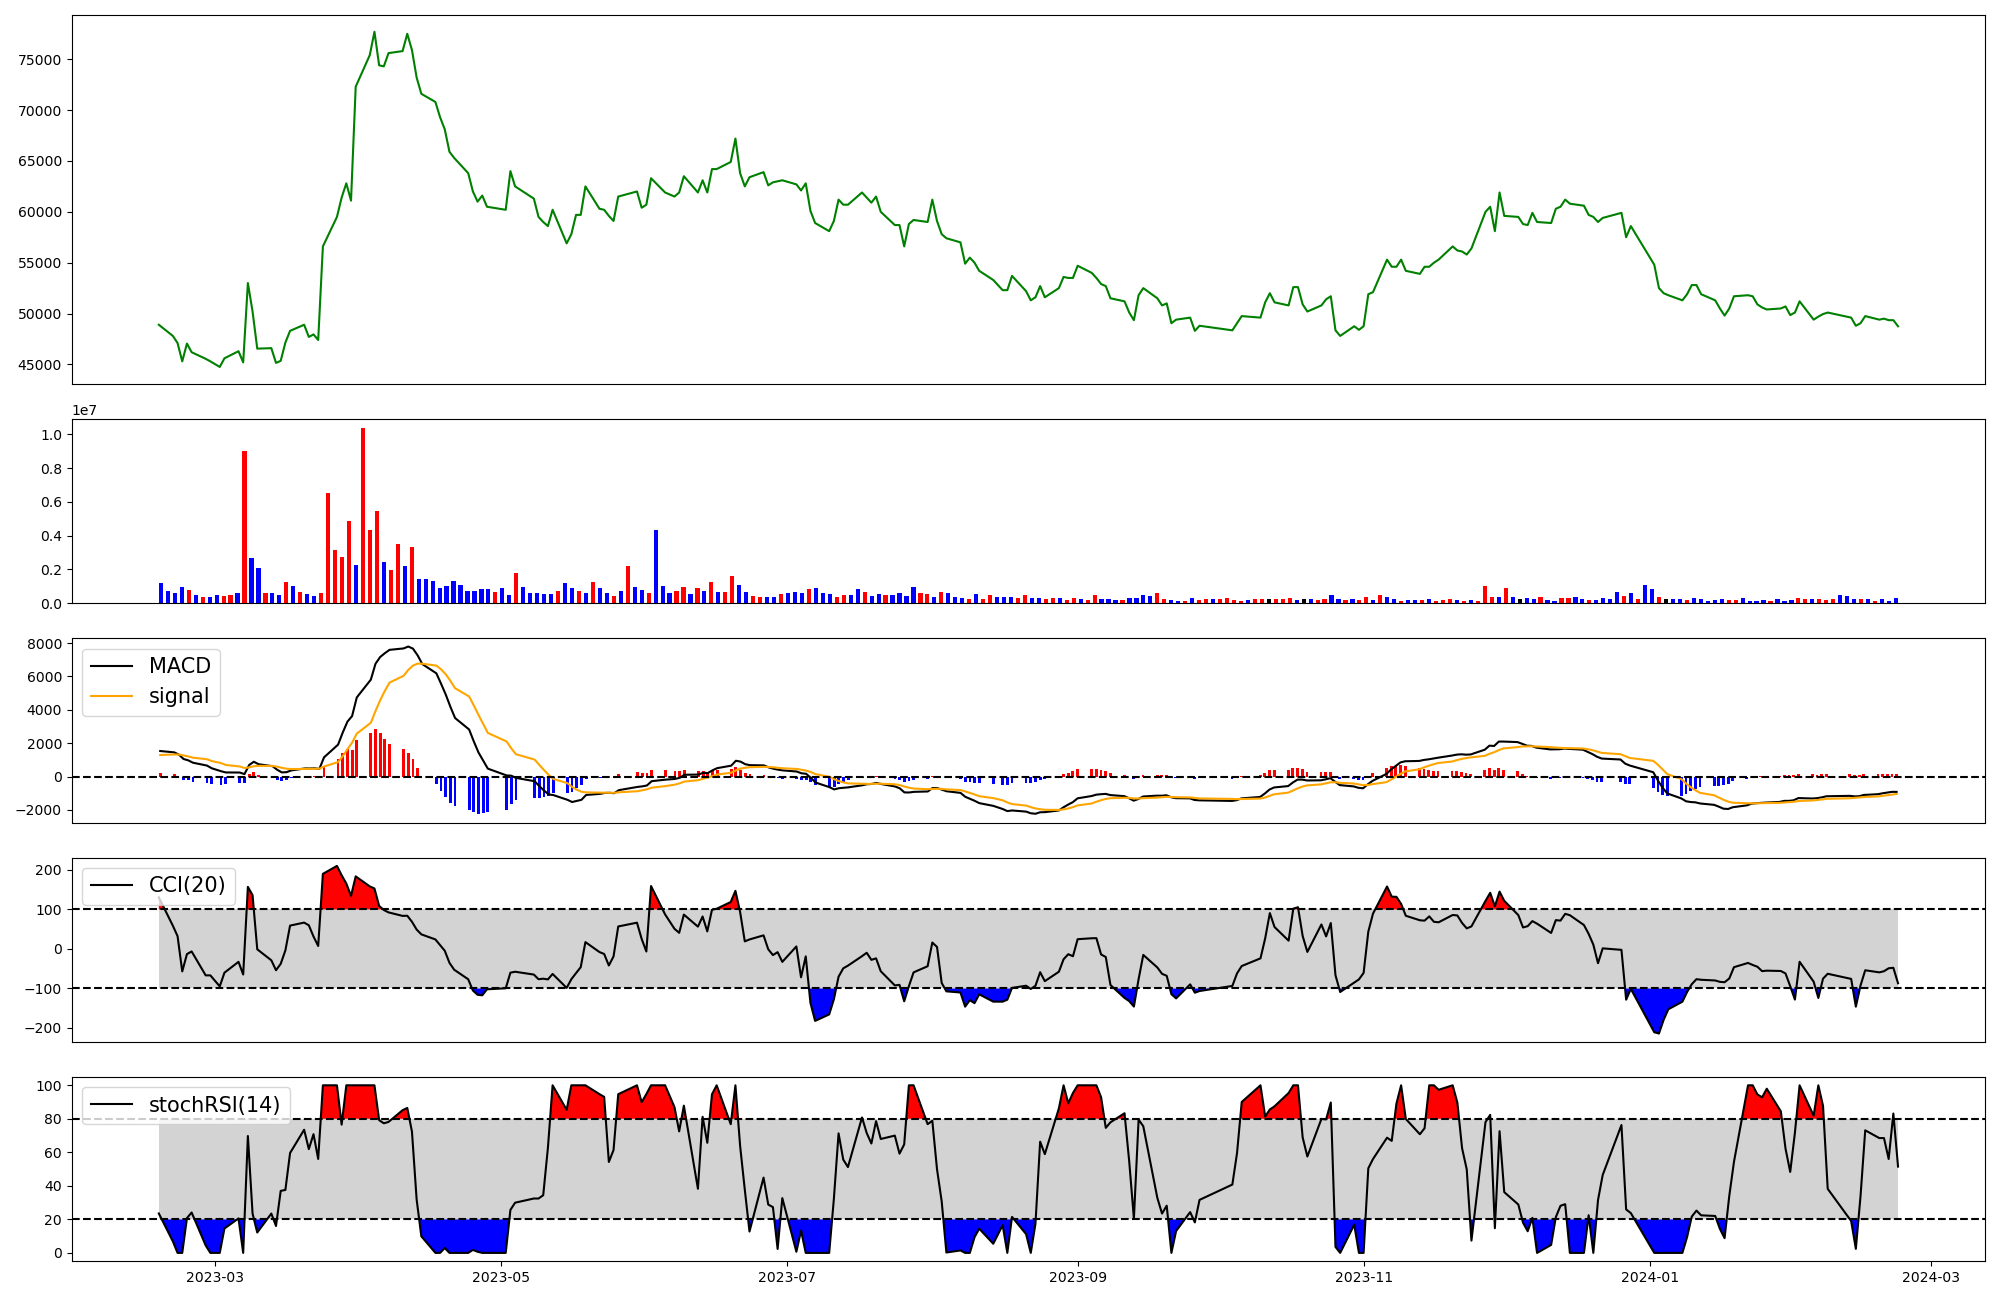Click the signal legend label

[179, 696]
